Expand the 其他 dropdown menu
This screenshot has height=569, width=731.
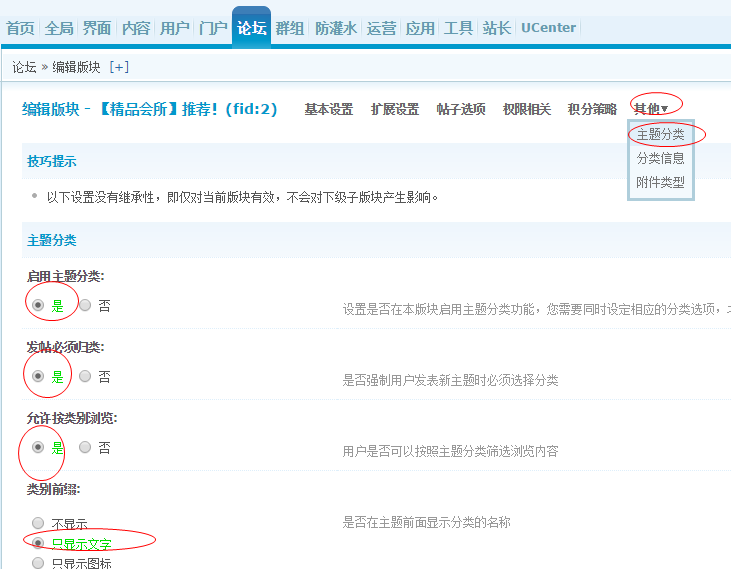coord(651,109)
